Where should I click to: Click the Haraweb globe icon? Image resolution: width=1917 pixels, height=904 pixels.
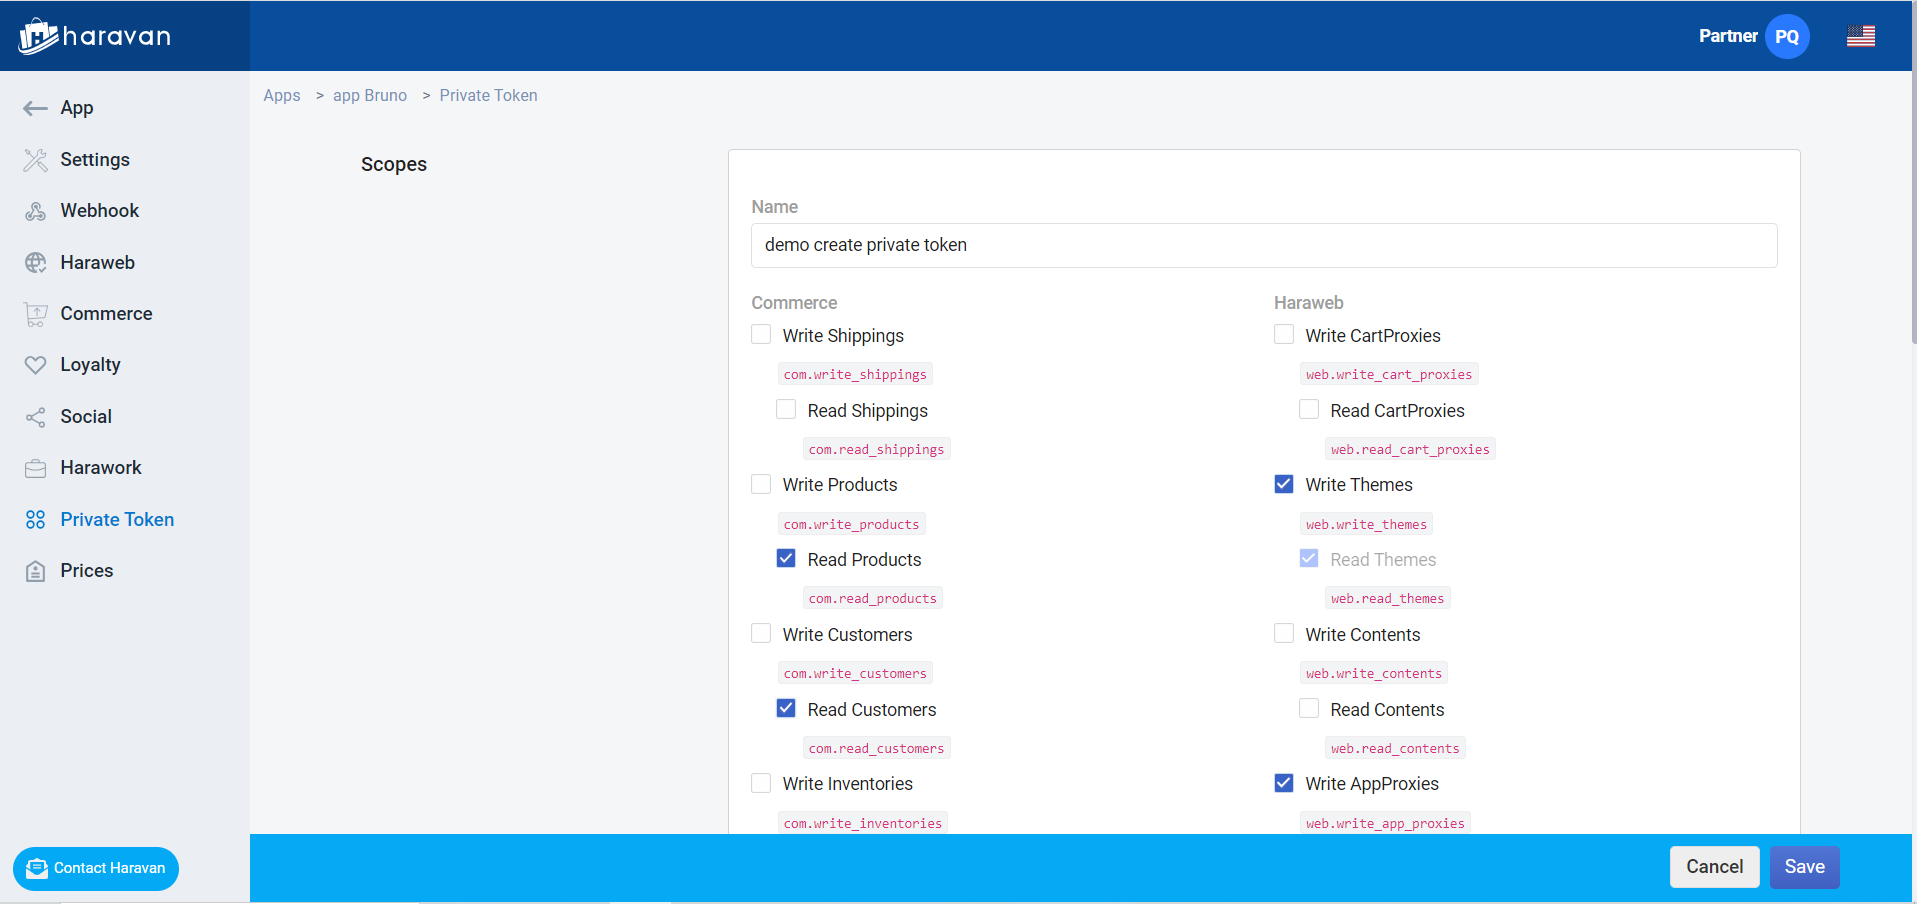(35, 263)
